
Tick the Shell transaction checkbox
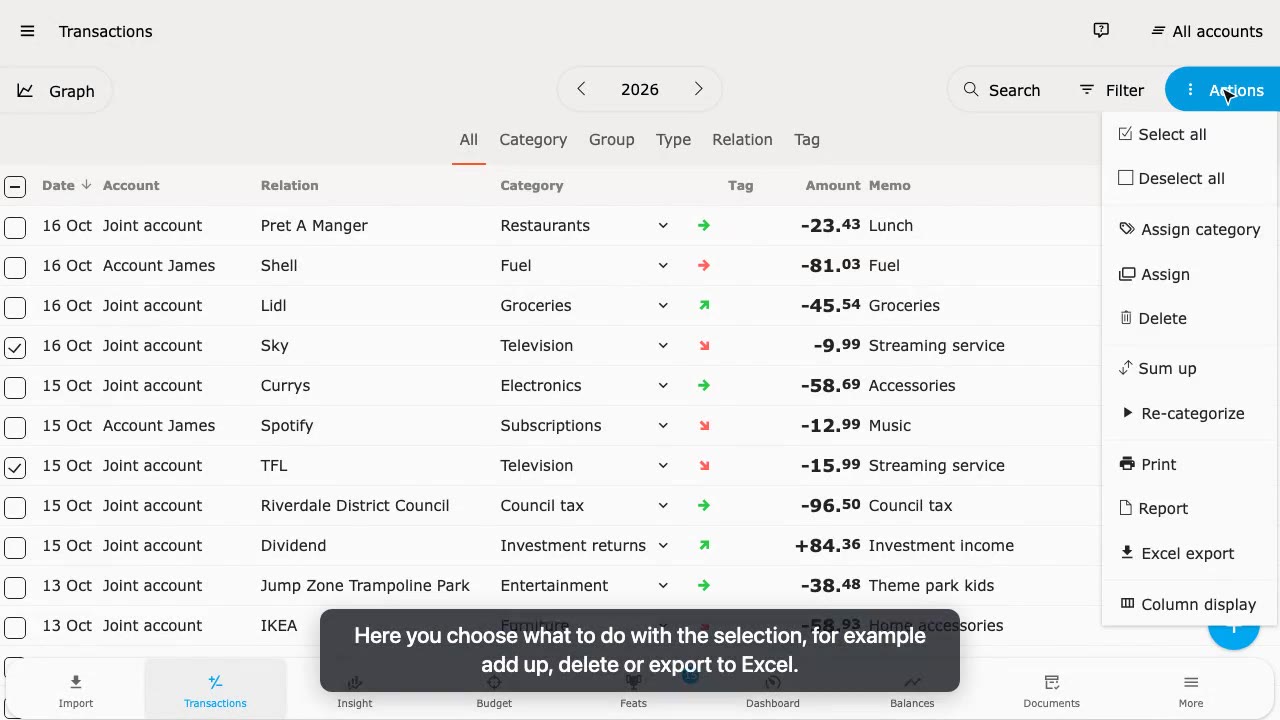pos(15,267)
